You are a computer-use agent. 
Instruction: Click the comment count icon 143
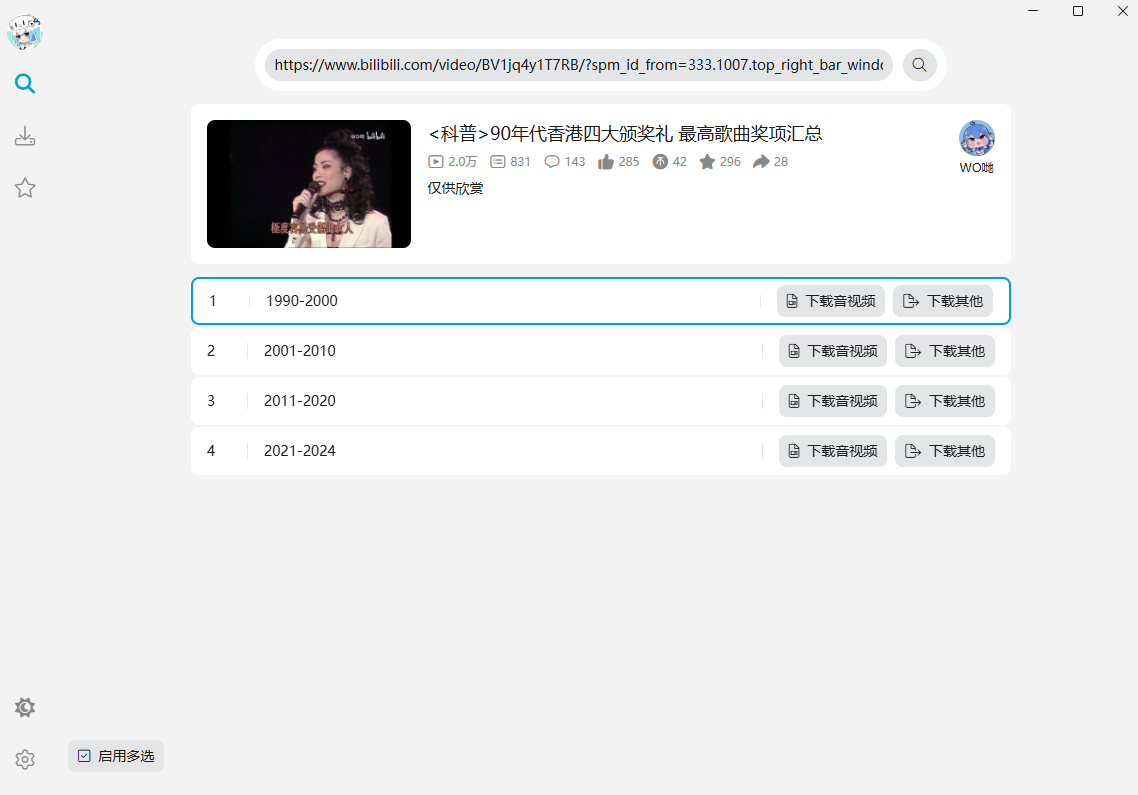click(x=552, y=161)
